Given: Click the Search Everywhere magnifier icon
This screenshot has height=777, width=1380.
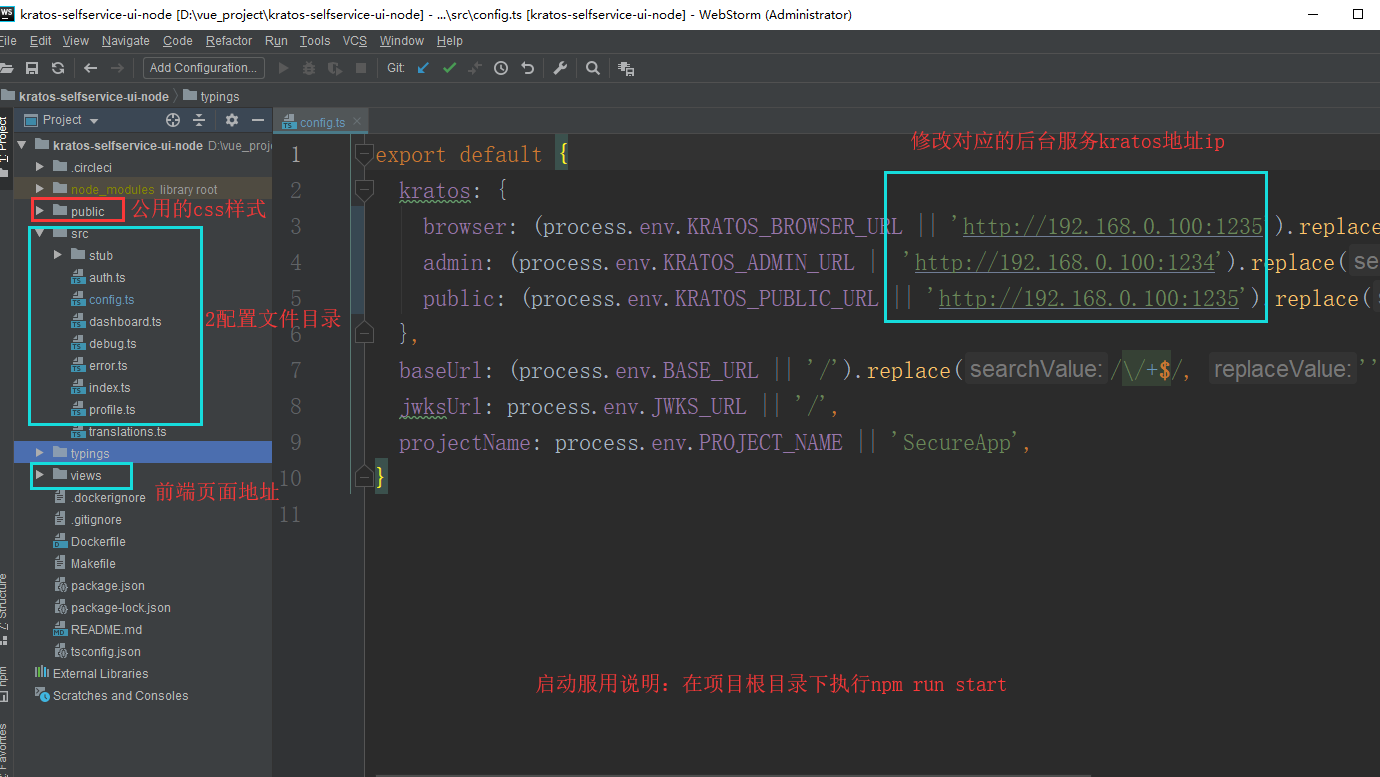Looking at the screenshot, I should [593, 68].
